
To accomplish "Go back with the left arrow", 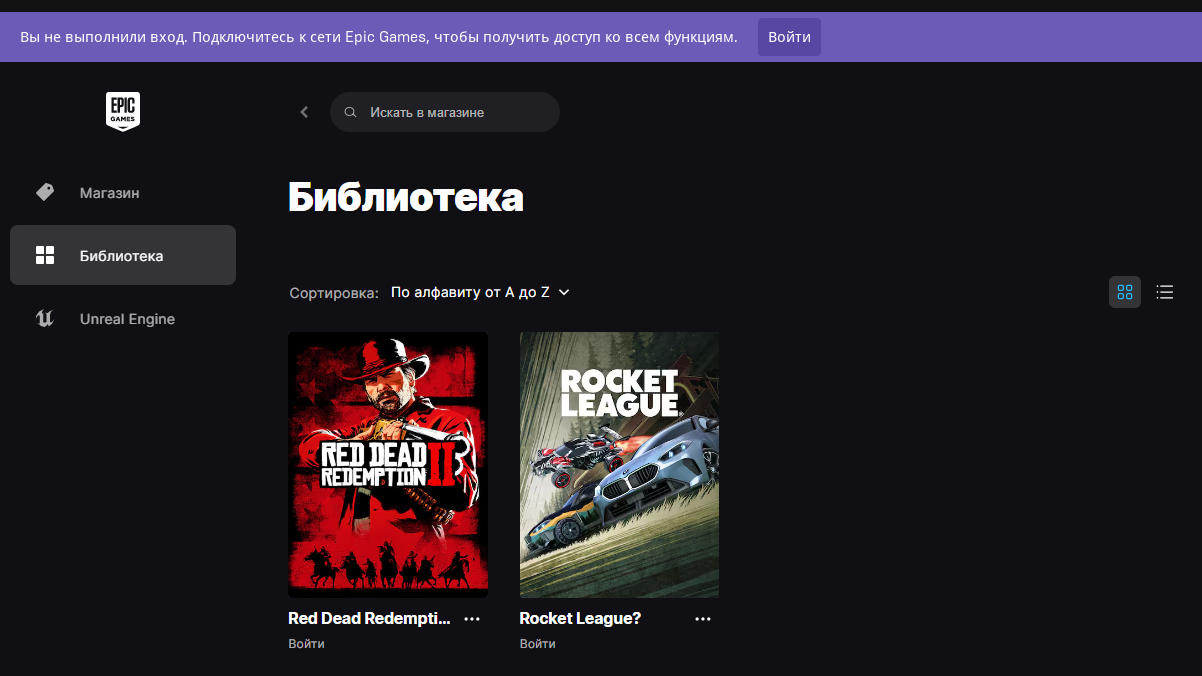I will tap(305, 112).
